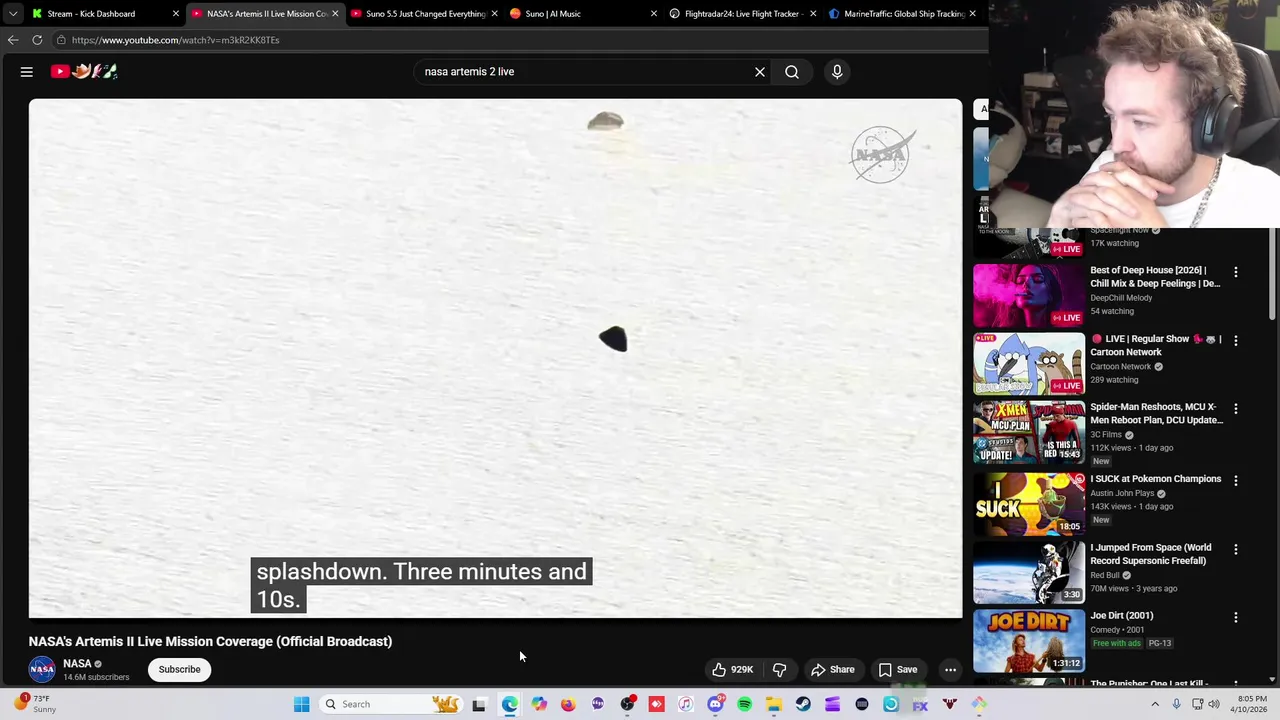Open I Jumped From Space video title
Viewport: 1280px width, 720px height.
(1151, 554)
